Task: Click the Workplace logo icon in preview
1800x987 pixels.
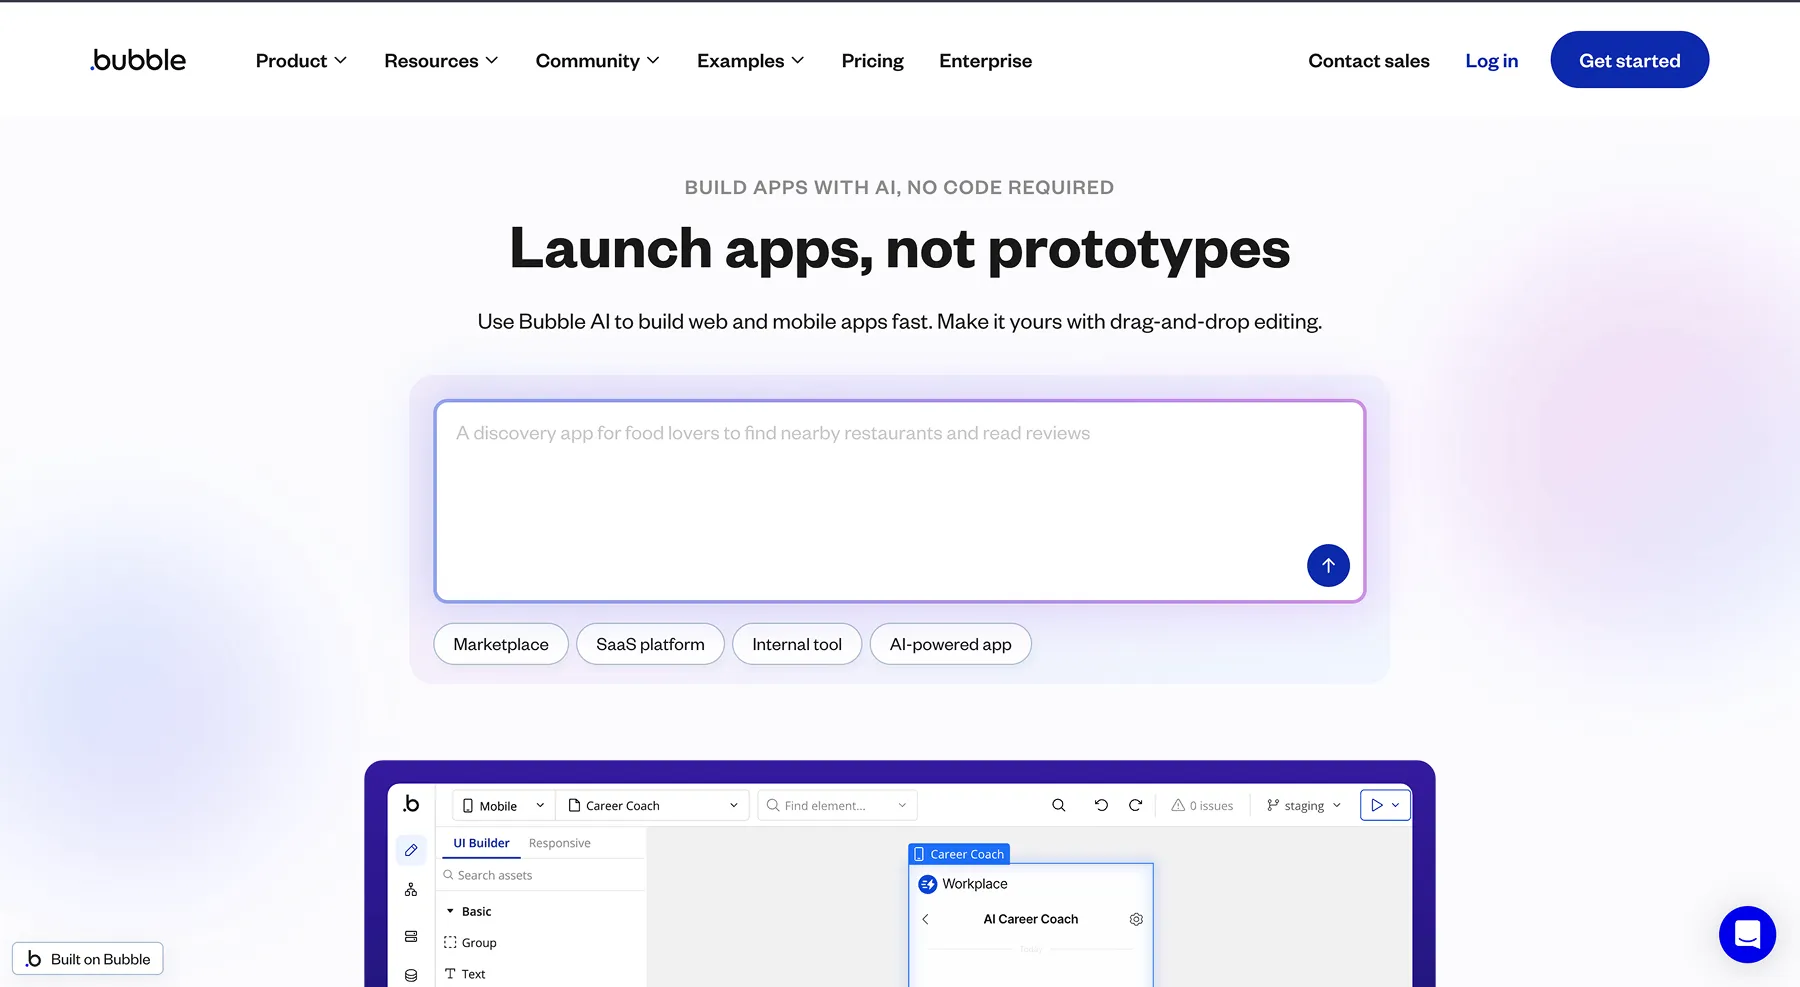Action: pos(928,884)
